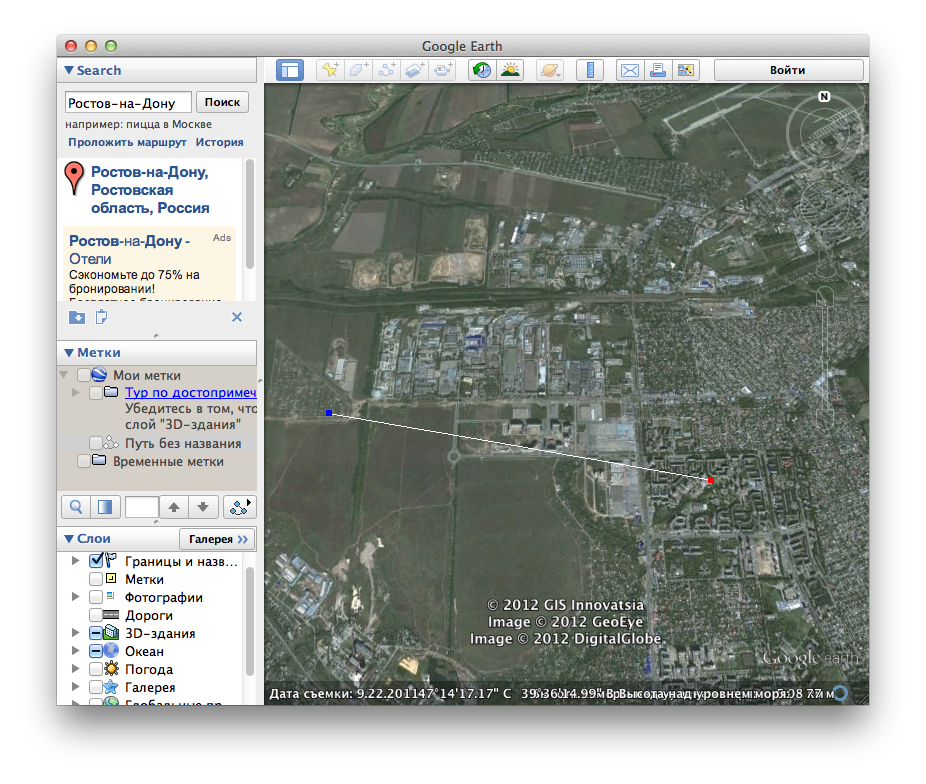
Task: Collapse the Слои panel header triangle
Action: click(69, 538)
